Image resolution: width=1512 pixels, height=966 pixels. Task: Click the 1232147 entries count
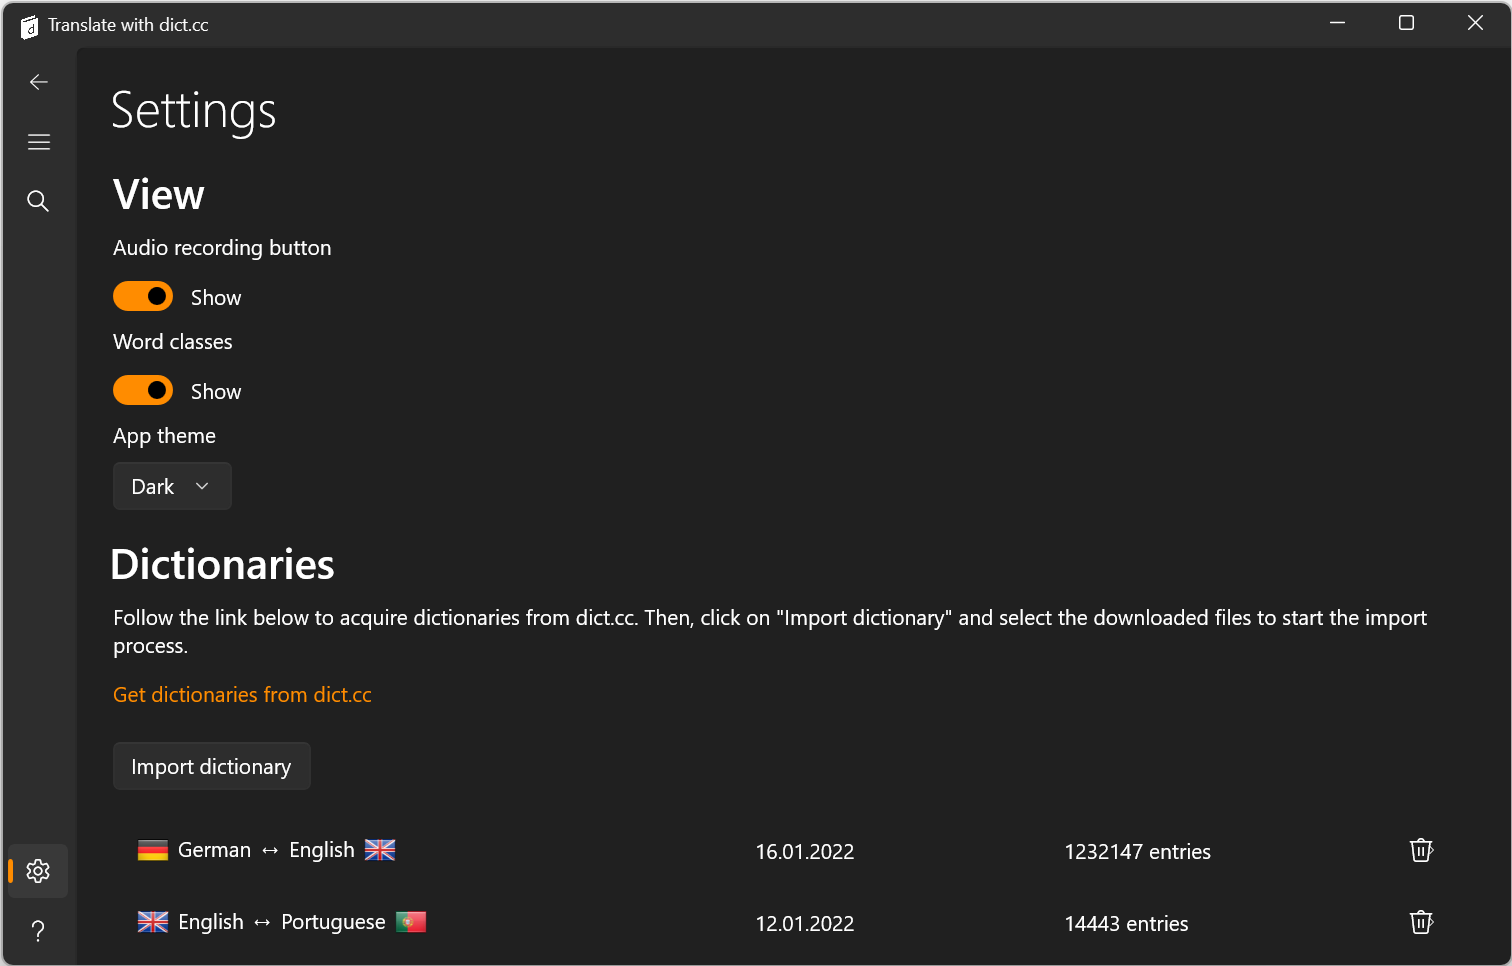[x=1137, y=852]
